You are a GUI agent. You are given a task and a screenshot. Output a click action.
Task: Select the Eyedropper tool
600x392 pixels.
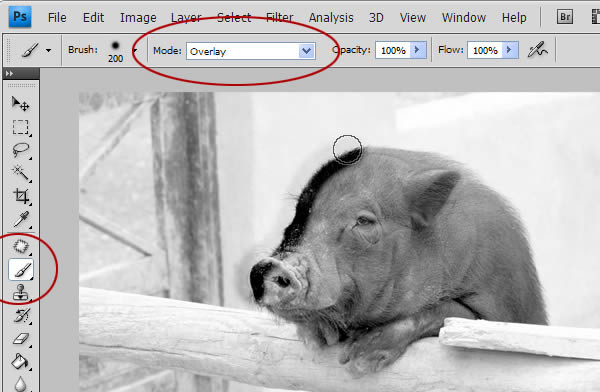(x=21, y=219)
